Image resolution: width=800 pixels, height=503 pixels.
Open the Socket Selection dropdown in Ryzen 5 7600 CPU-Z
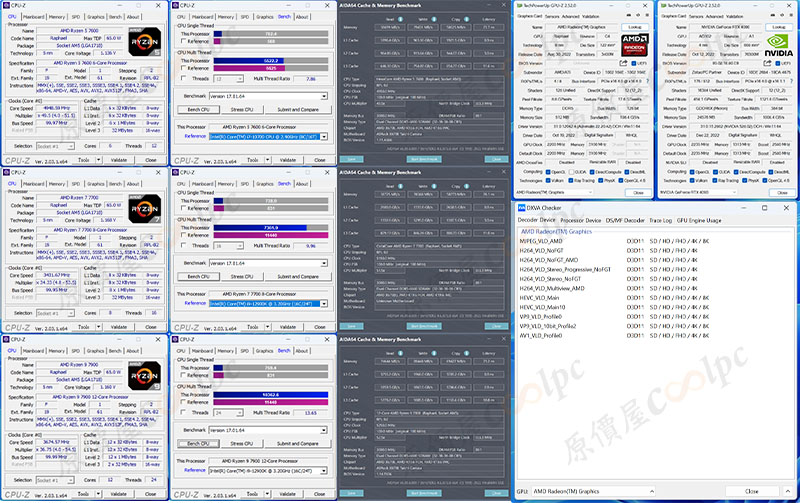coord(55,146)
